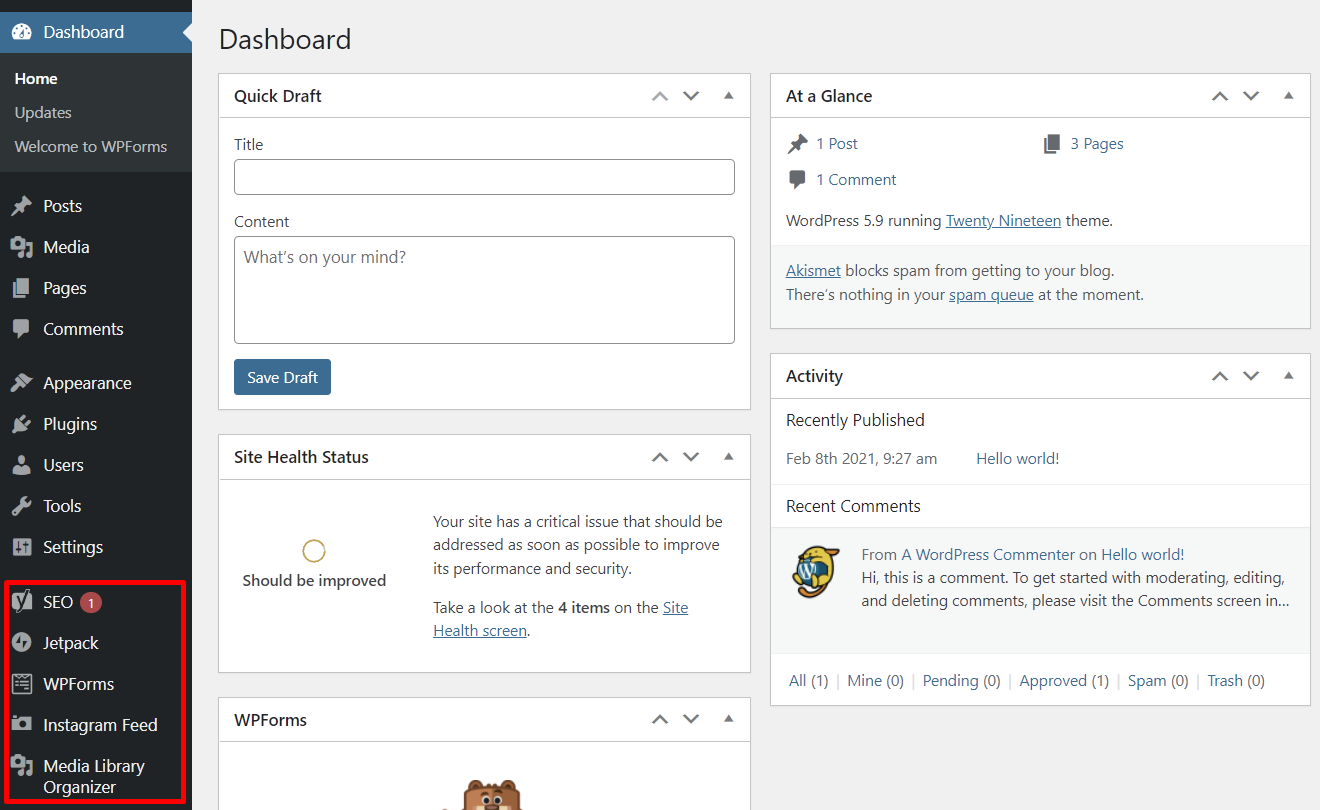Click the Jetpack lightning icon
Screen dimensions: 1320x810
coord(21,643)
